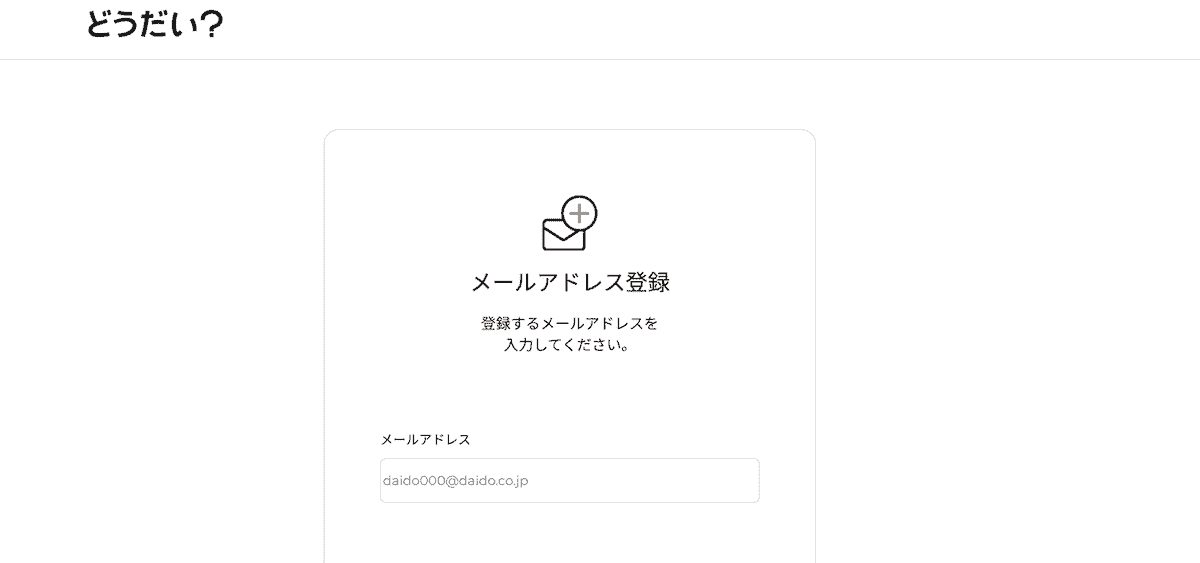The image size is (1200, 563).
Task: Click the 入力してください。 instruction text
Action: click(569, 346)
